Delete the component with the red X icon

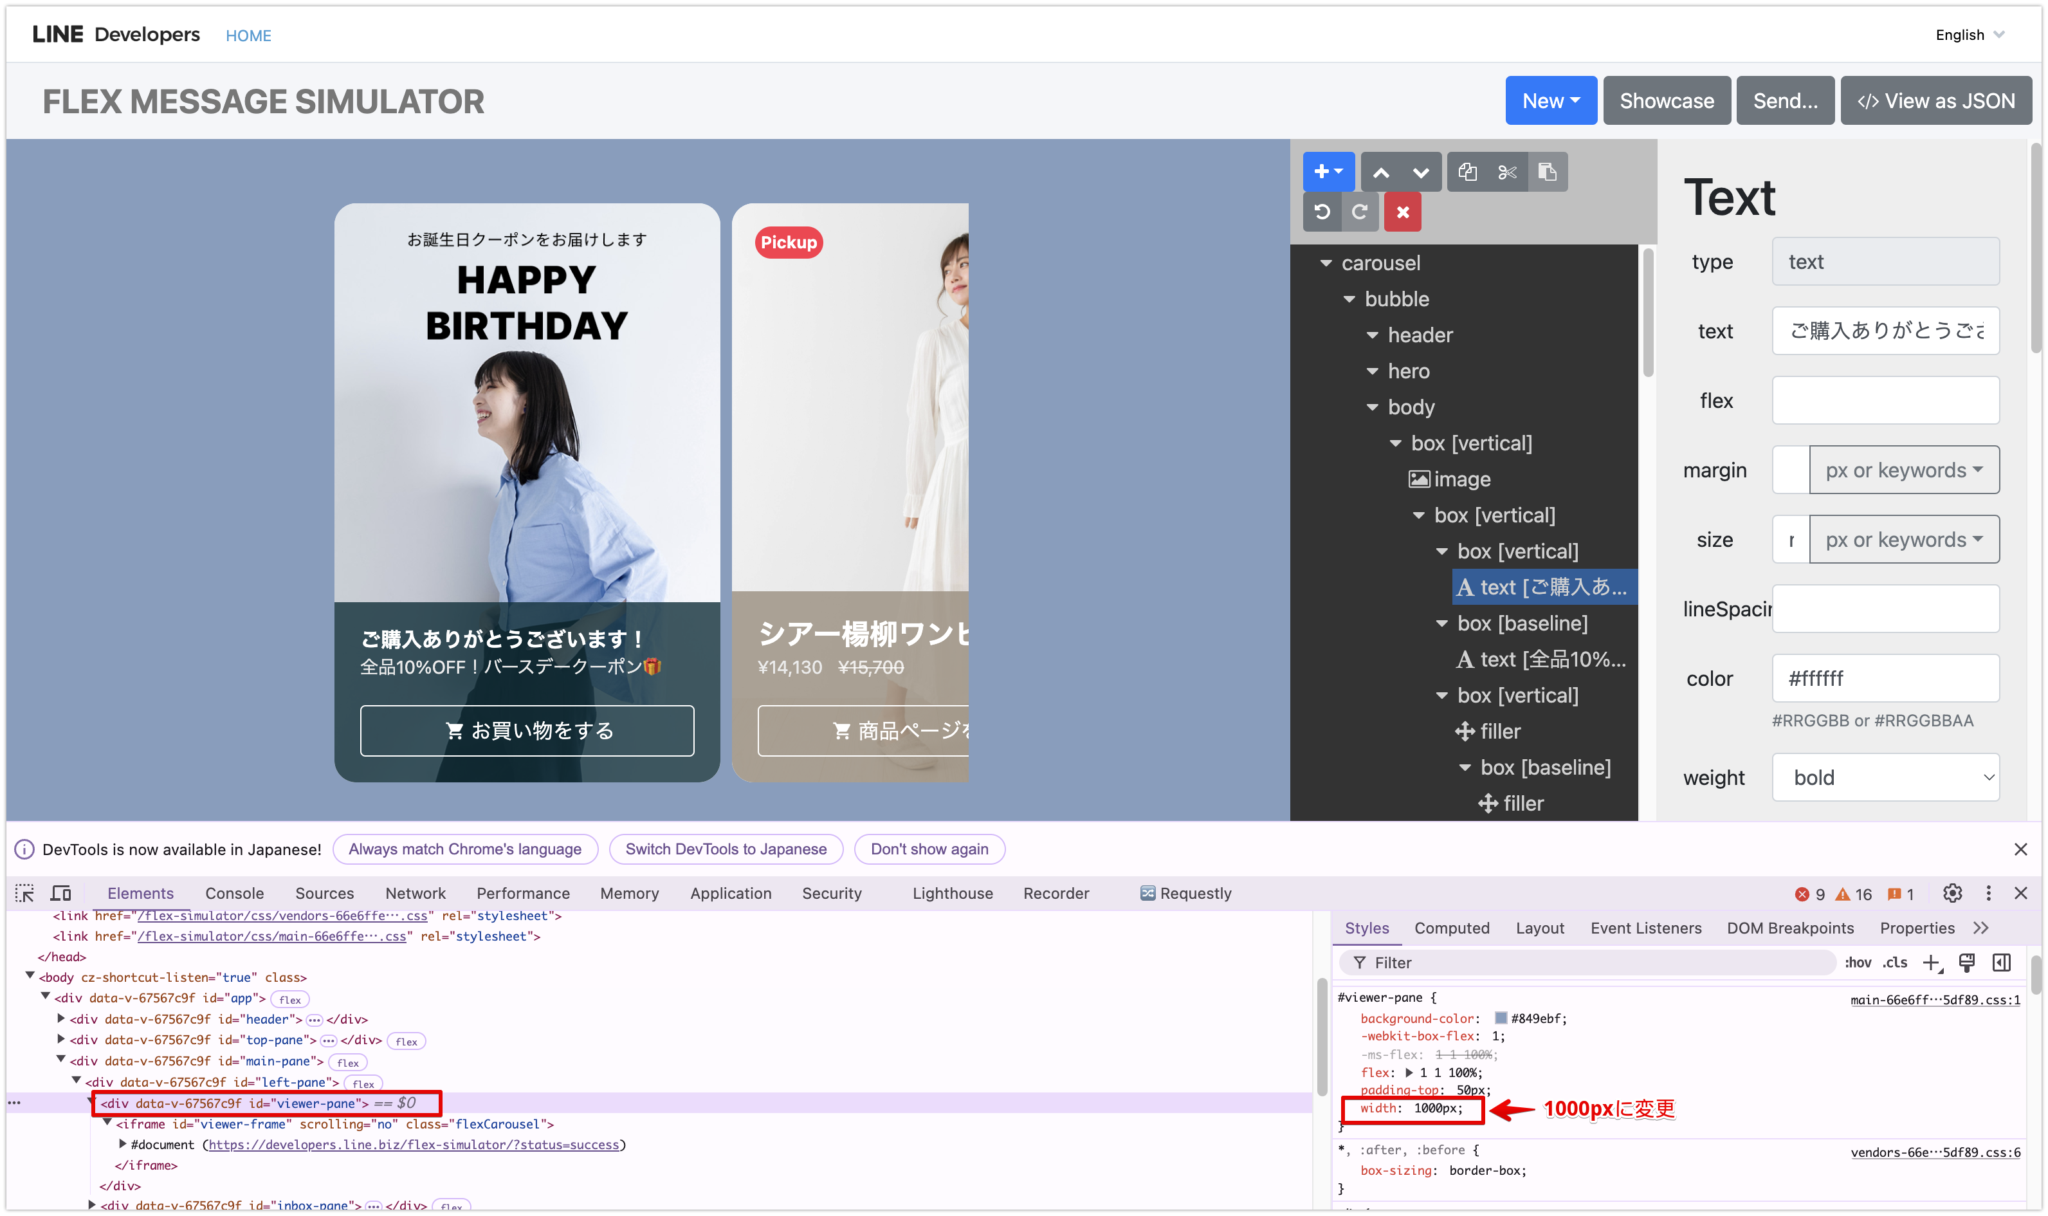point(1402,211)
